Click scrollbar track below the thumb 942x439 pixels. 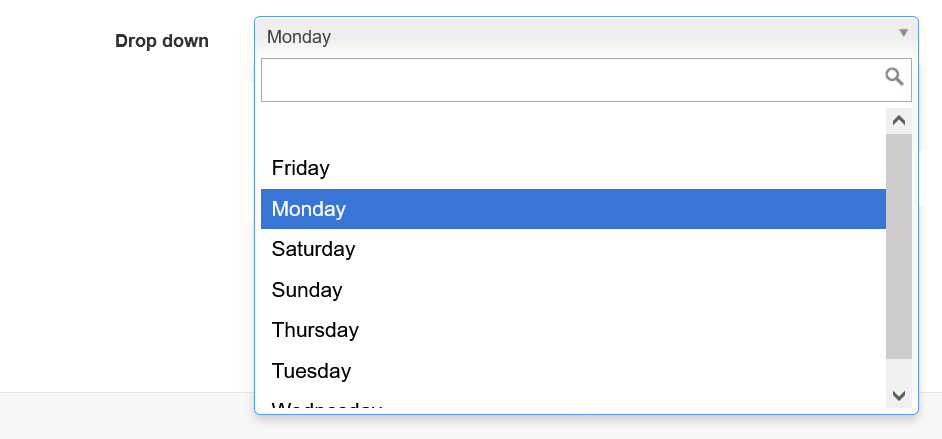tap(899, 371)
